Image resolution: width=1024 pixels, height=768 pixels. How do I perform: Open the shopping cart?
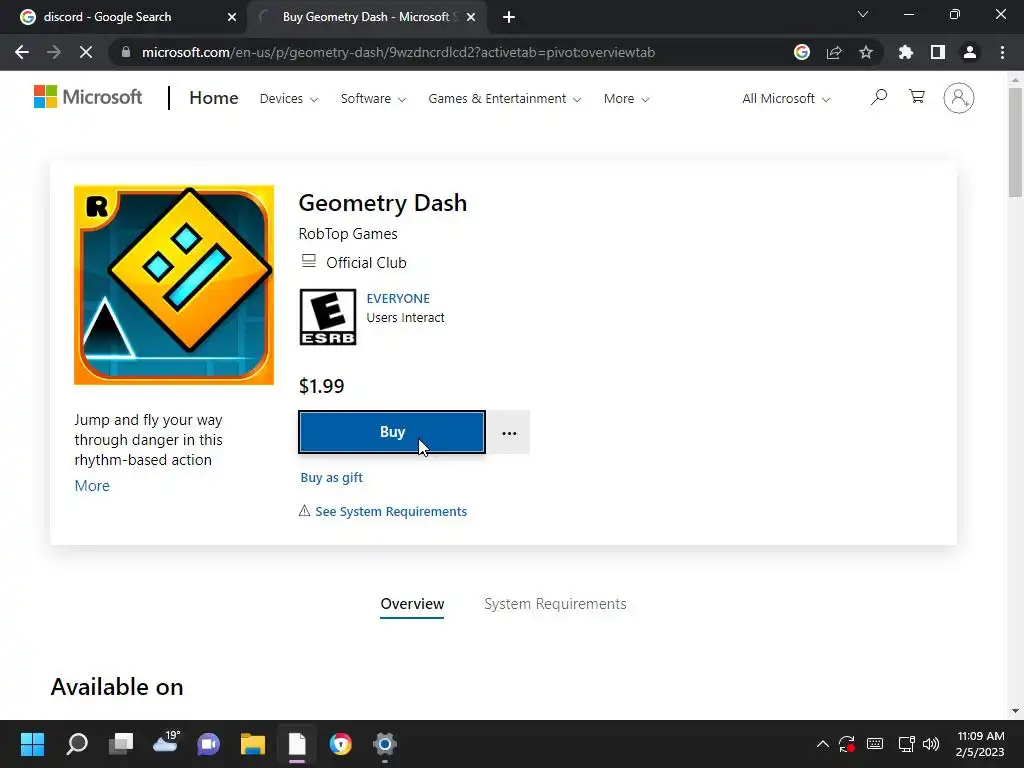click(x=917, y=97)
